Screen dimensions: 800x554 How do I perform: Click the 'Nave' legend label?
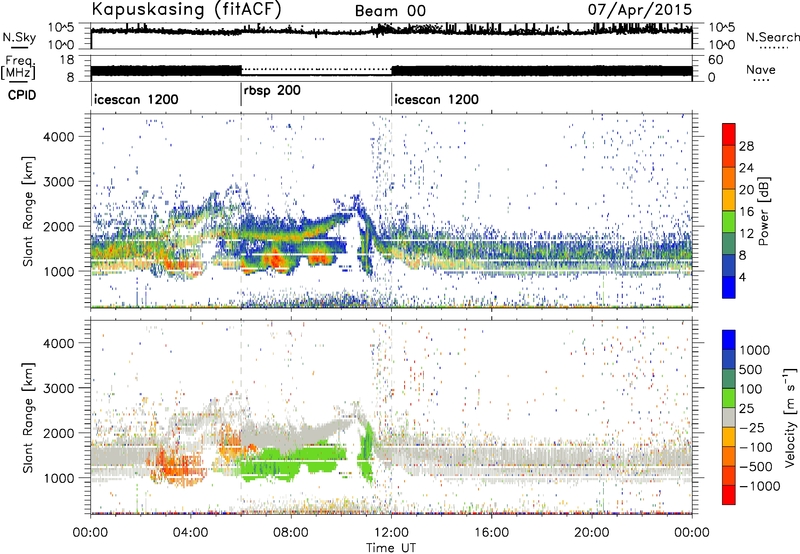pos(761,69)
